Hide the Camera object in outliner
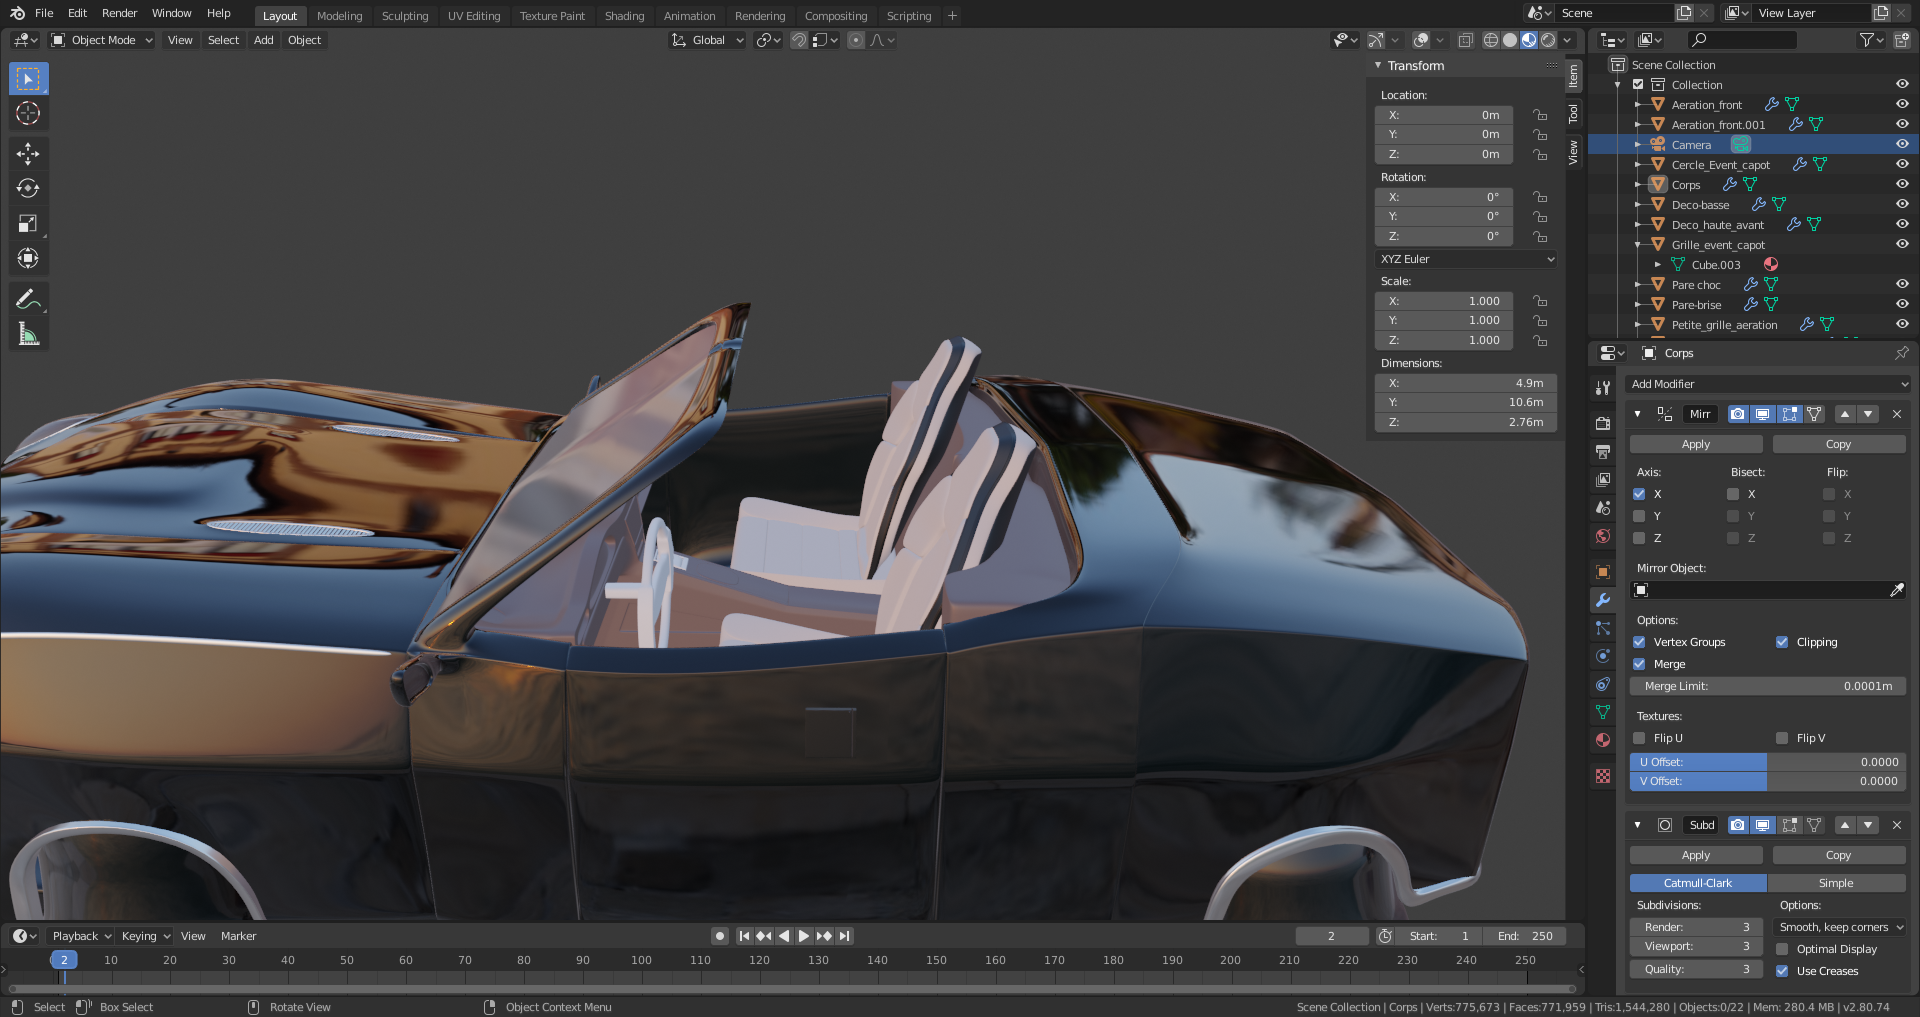Viewport: 1920px width, 1017px height. (1902, 144)
